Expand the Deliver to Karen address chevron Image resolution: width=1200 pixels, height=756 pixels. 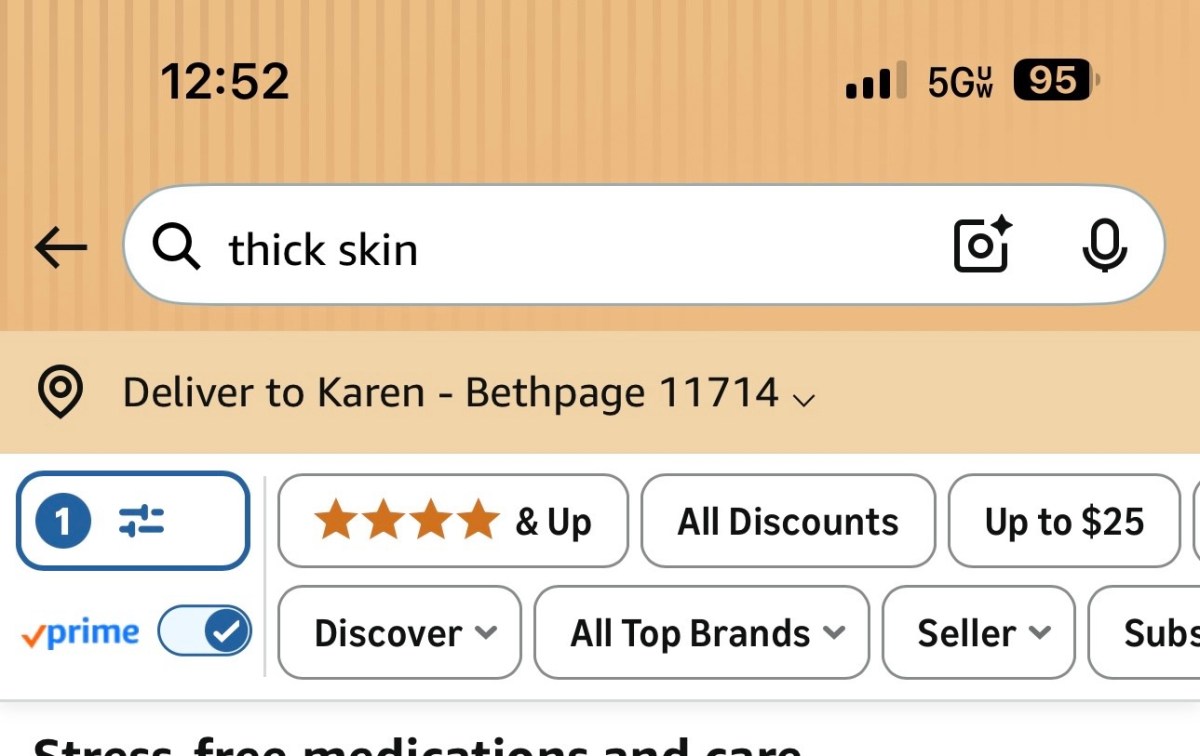pyautogui.click(x=803, y=400)
